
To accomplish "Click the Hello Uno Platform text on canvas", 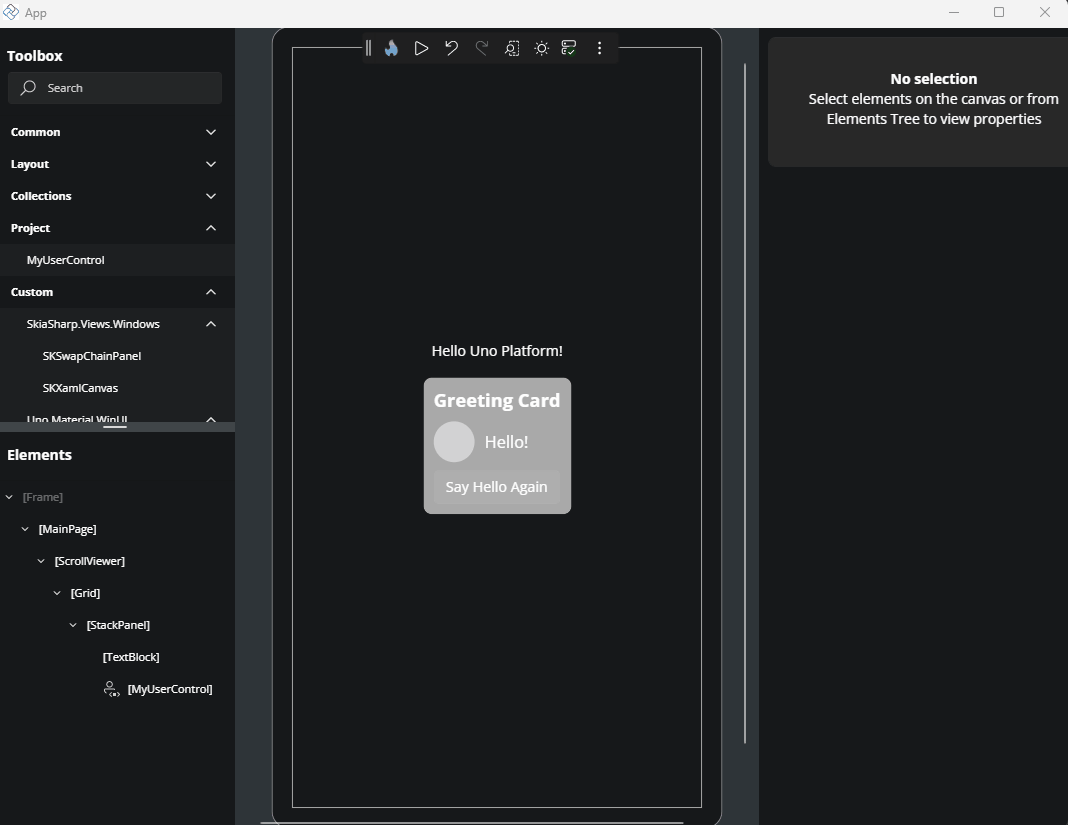I will (x=497, y=351).
